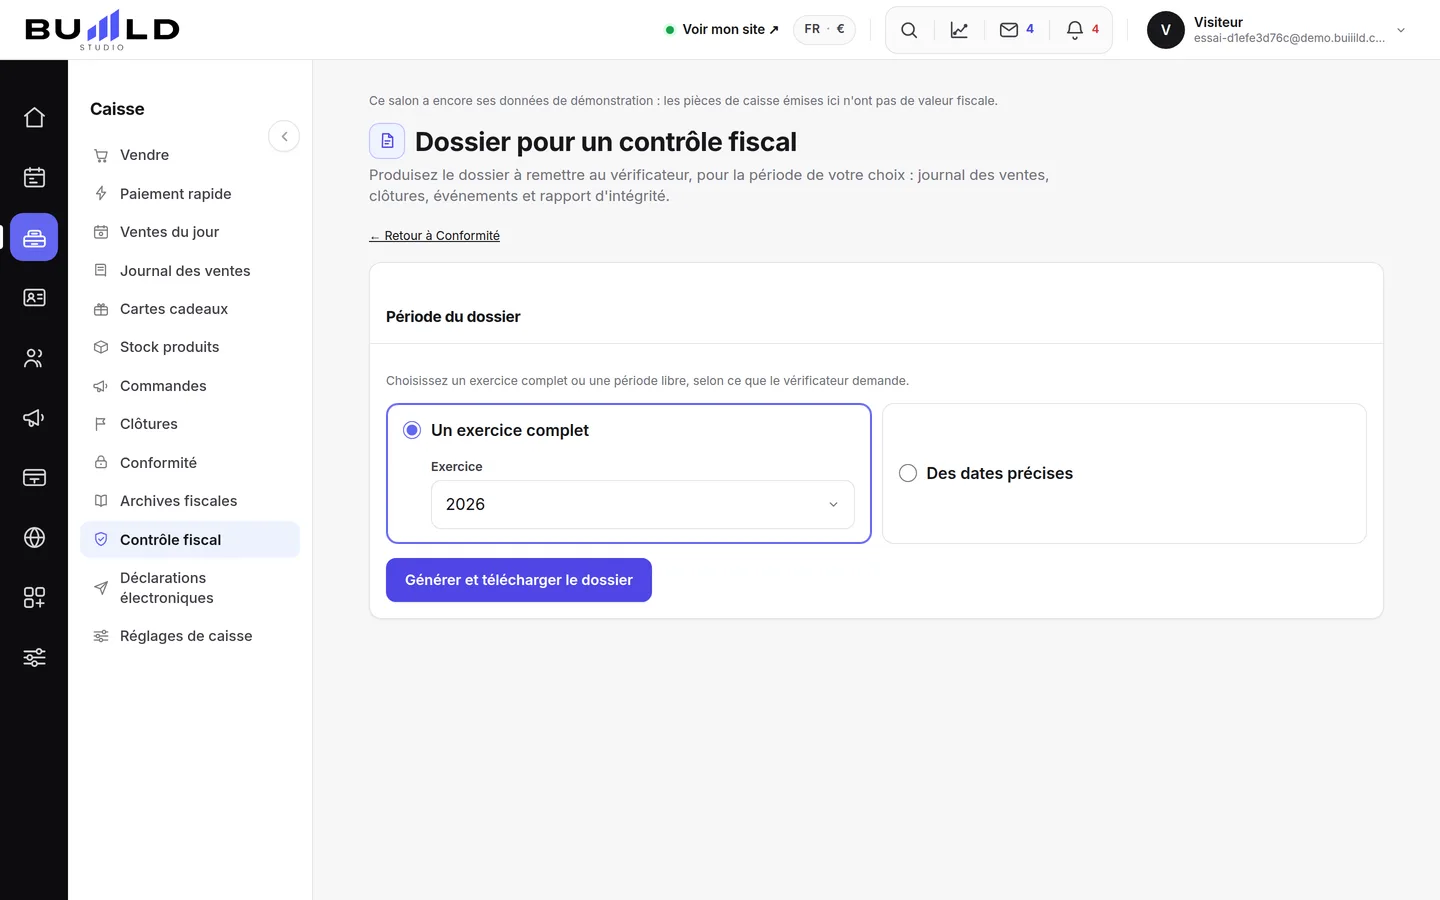This screenshot has width=1440, height=900.
Task: Open the megaphone marketing icon in the rail
Action: tap(34, 418)
